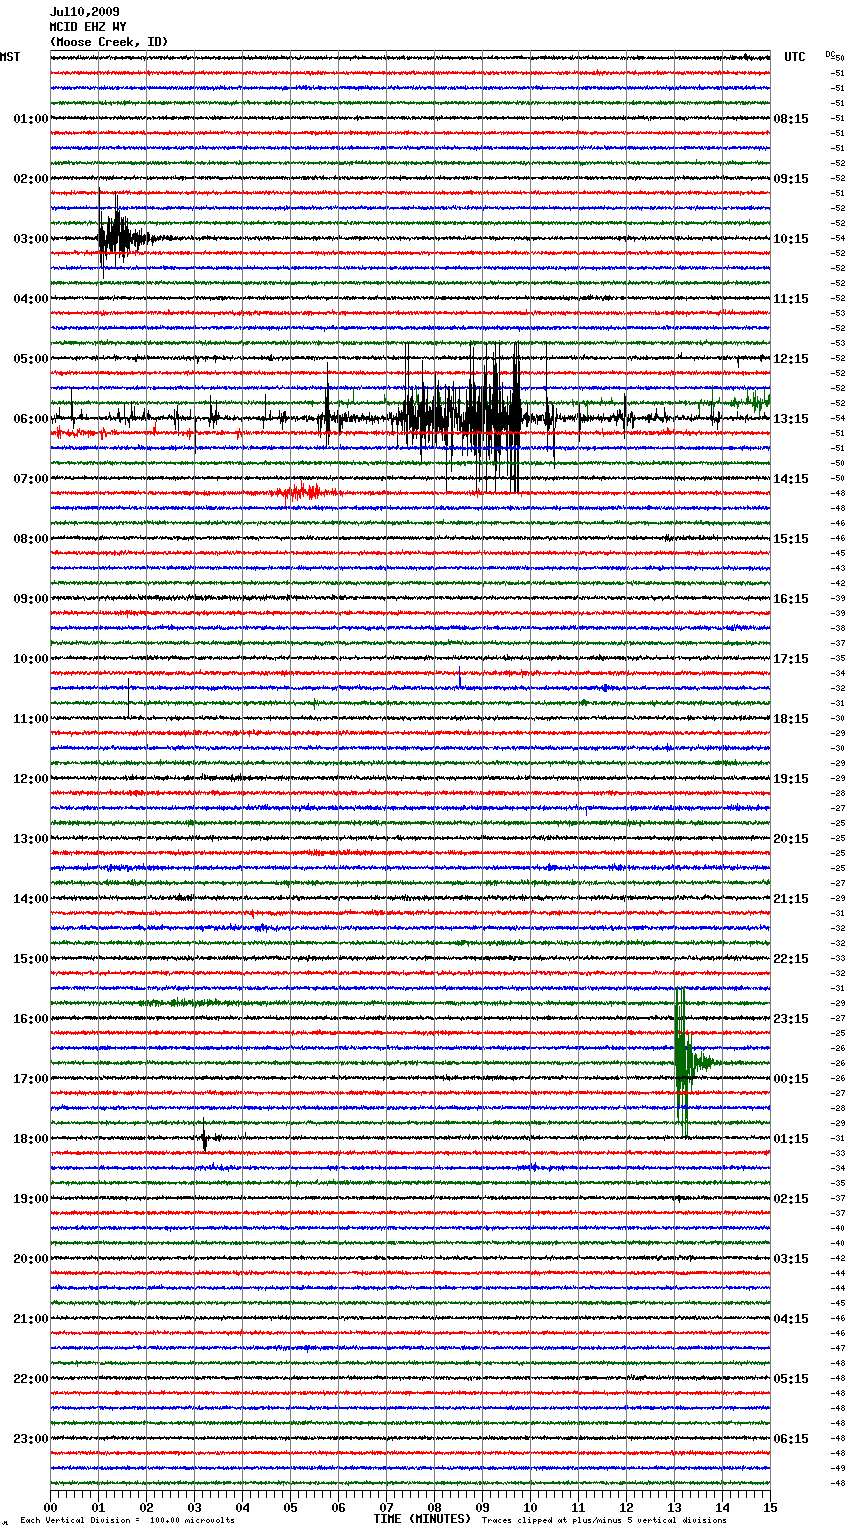The width and height of the screenshot is (850, 1534).
Task: Click the '05' minute tick on the bottom axis
Action: (x=291, y=1507)
